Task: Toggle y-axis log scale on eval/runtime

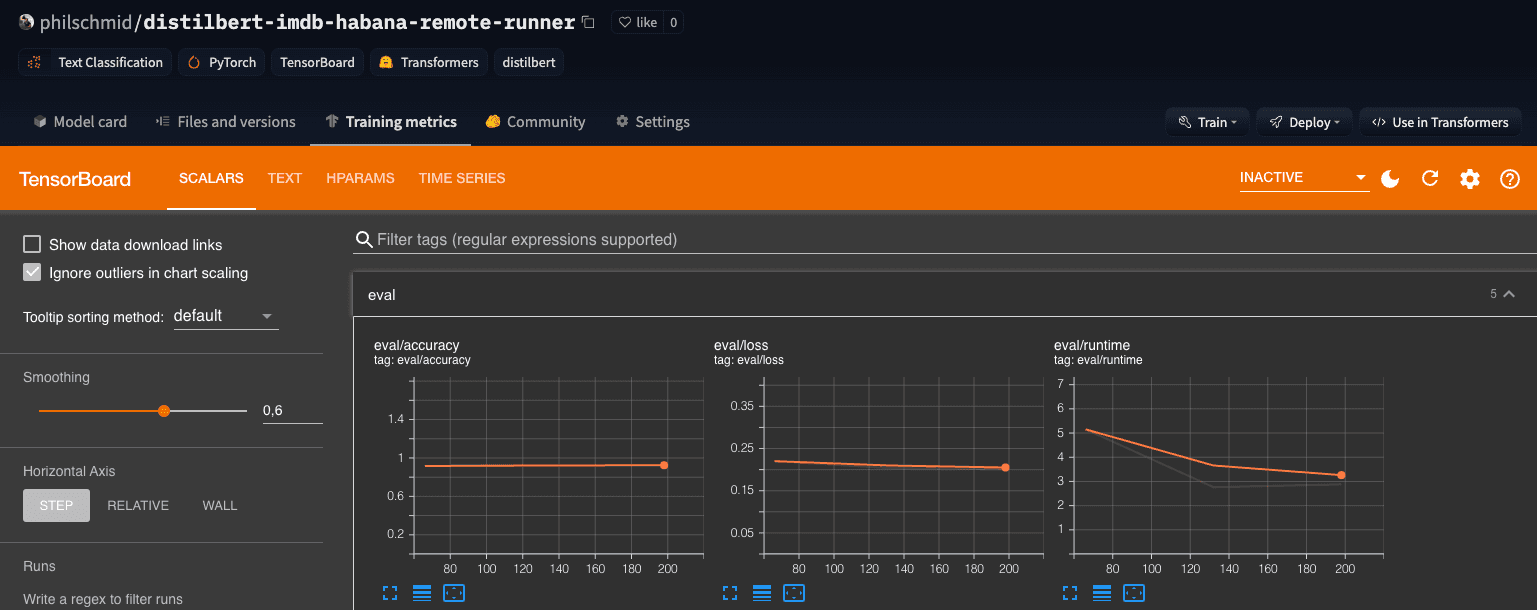Action: click(x=1102, y=593)
